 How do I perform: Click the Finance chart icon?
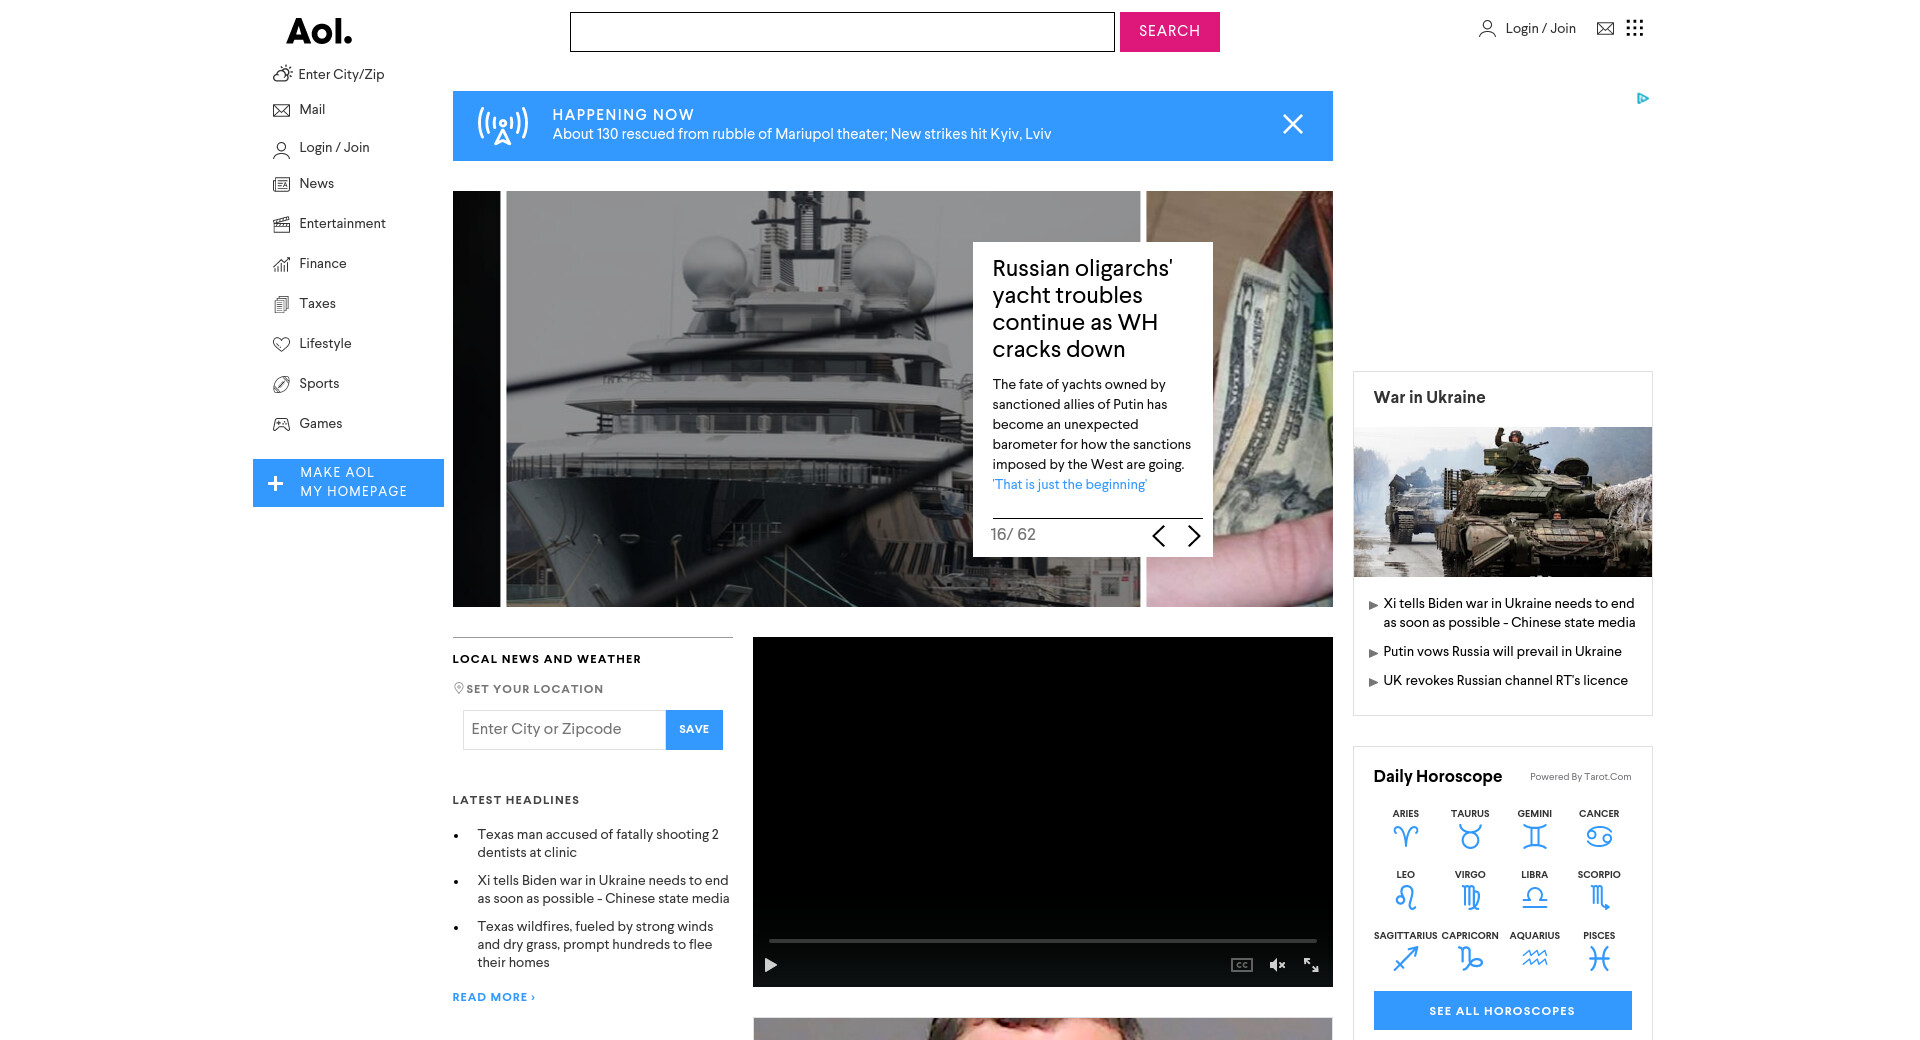click(x=282, y=264)
